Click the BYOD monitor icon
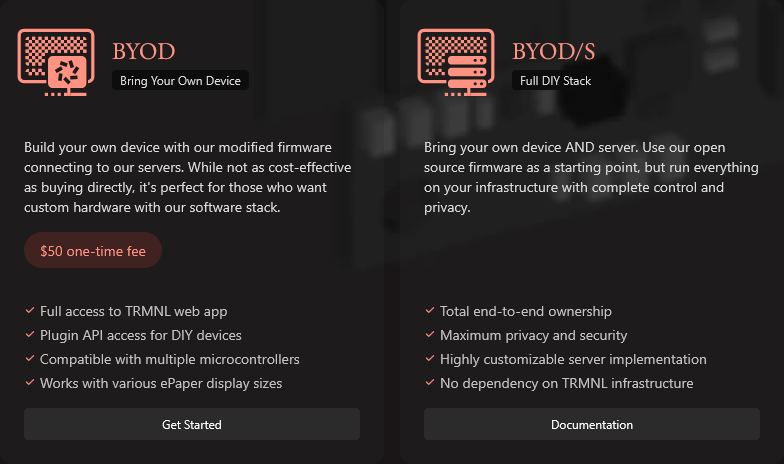The height and width of the screenshot is (464, 784). [56, 62]
